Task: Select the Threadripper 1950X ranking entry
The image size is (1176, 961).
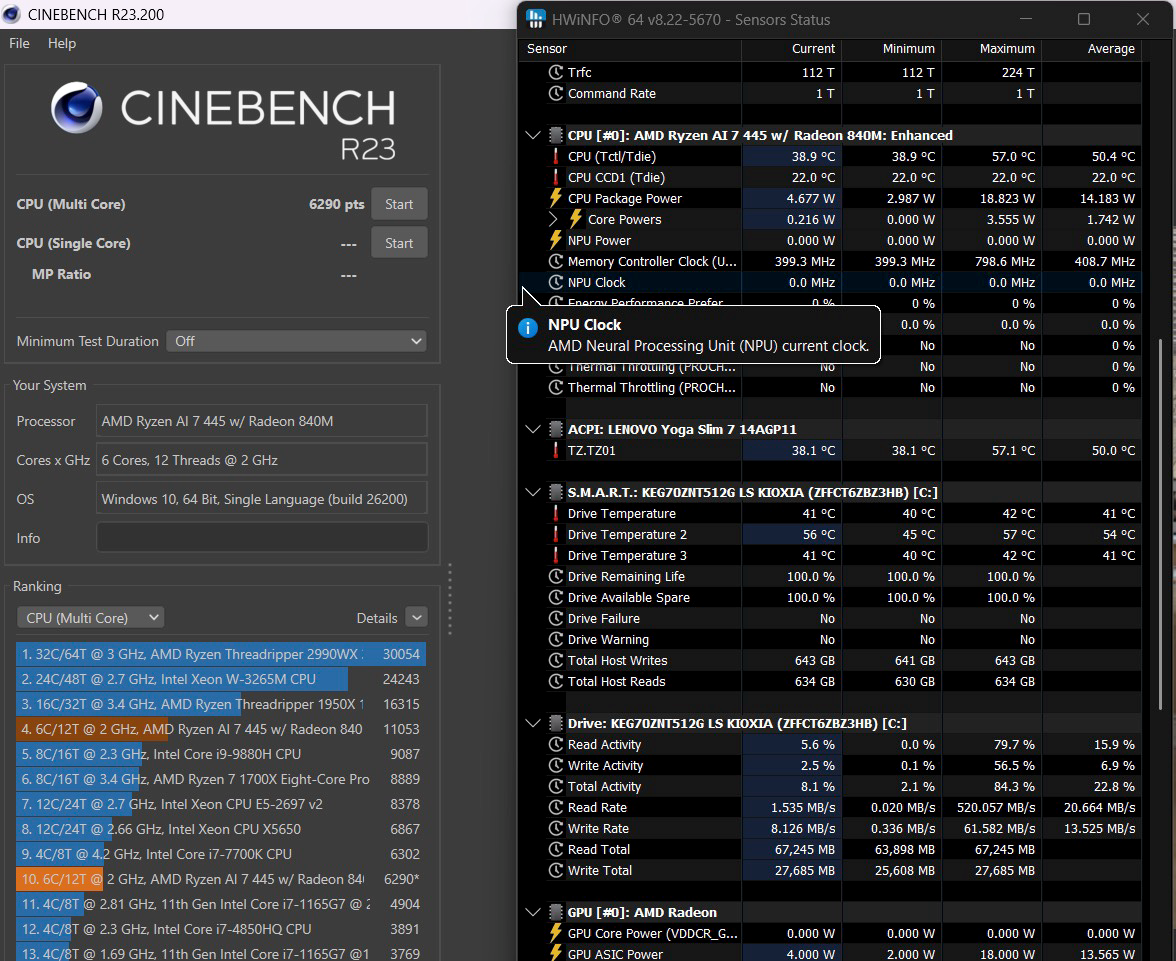Action: pyautogui.click(x=220, y=704)
